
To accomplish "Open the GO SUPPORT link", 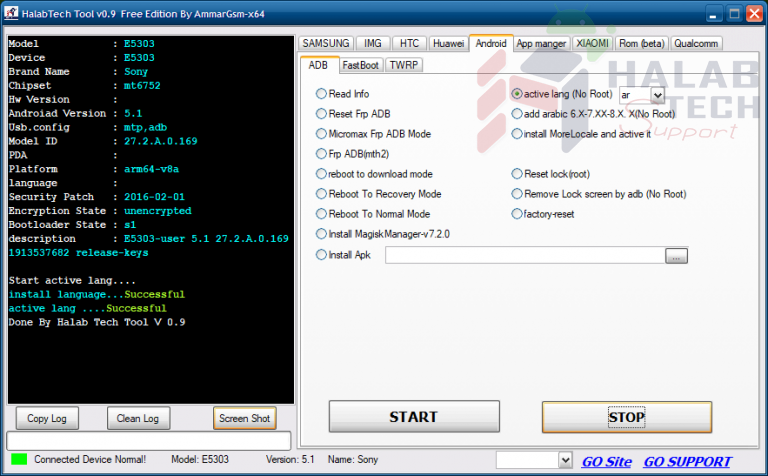I will [687, 462].
